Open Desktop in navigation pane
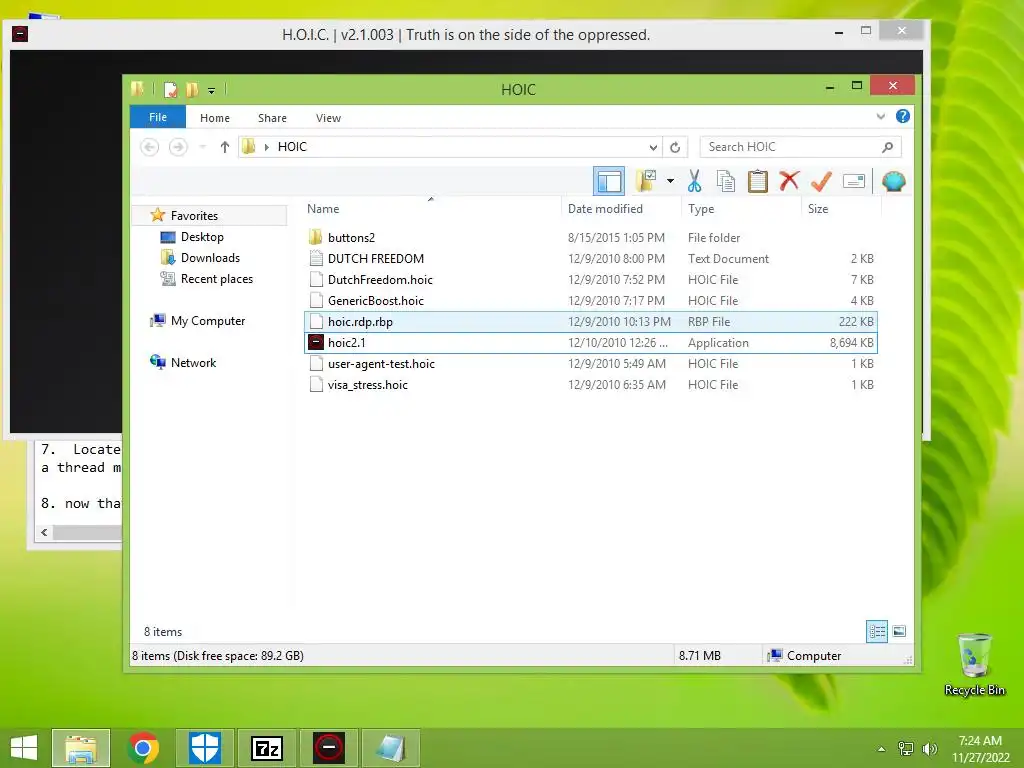 click(202, 236)
